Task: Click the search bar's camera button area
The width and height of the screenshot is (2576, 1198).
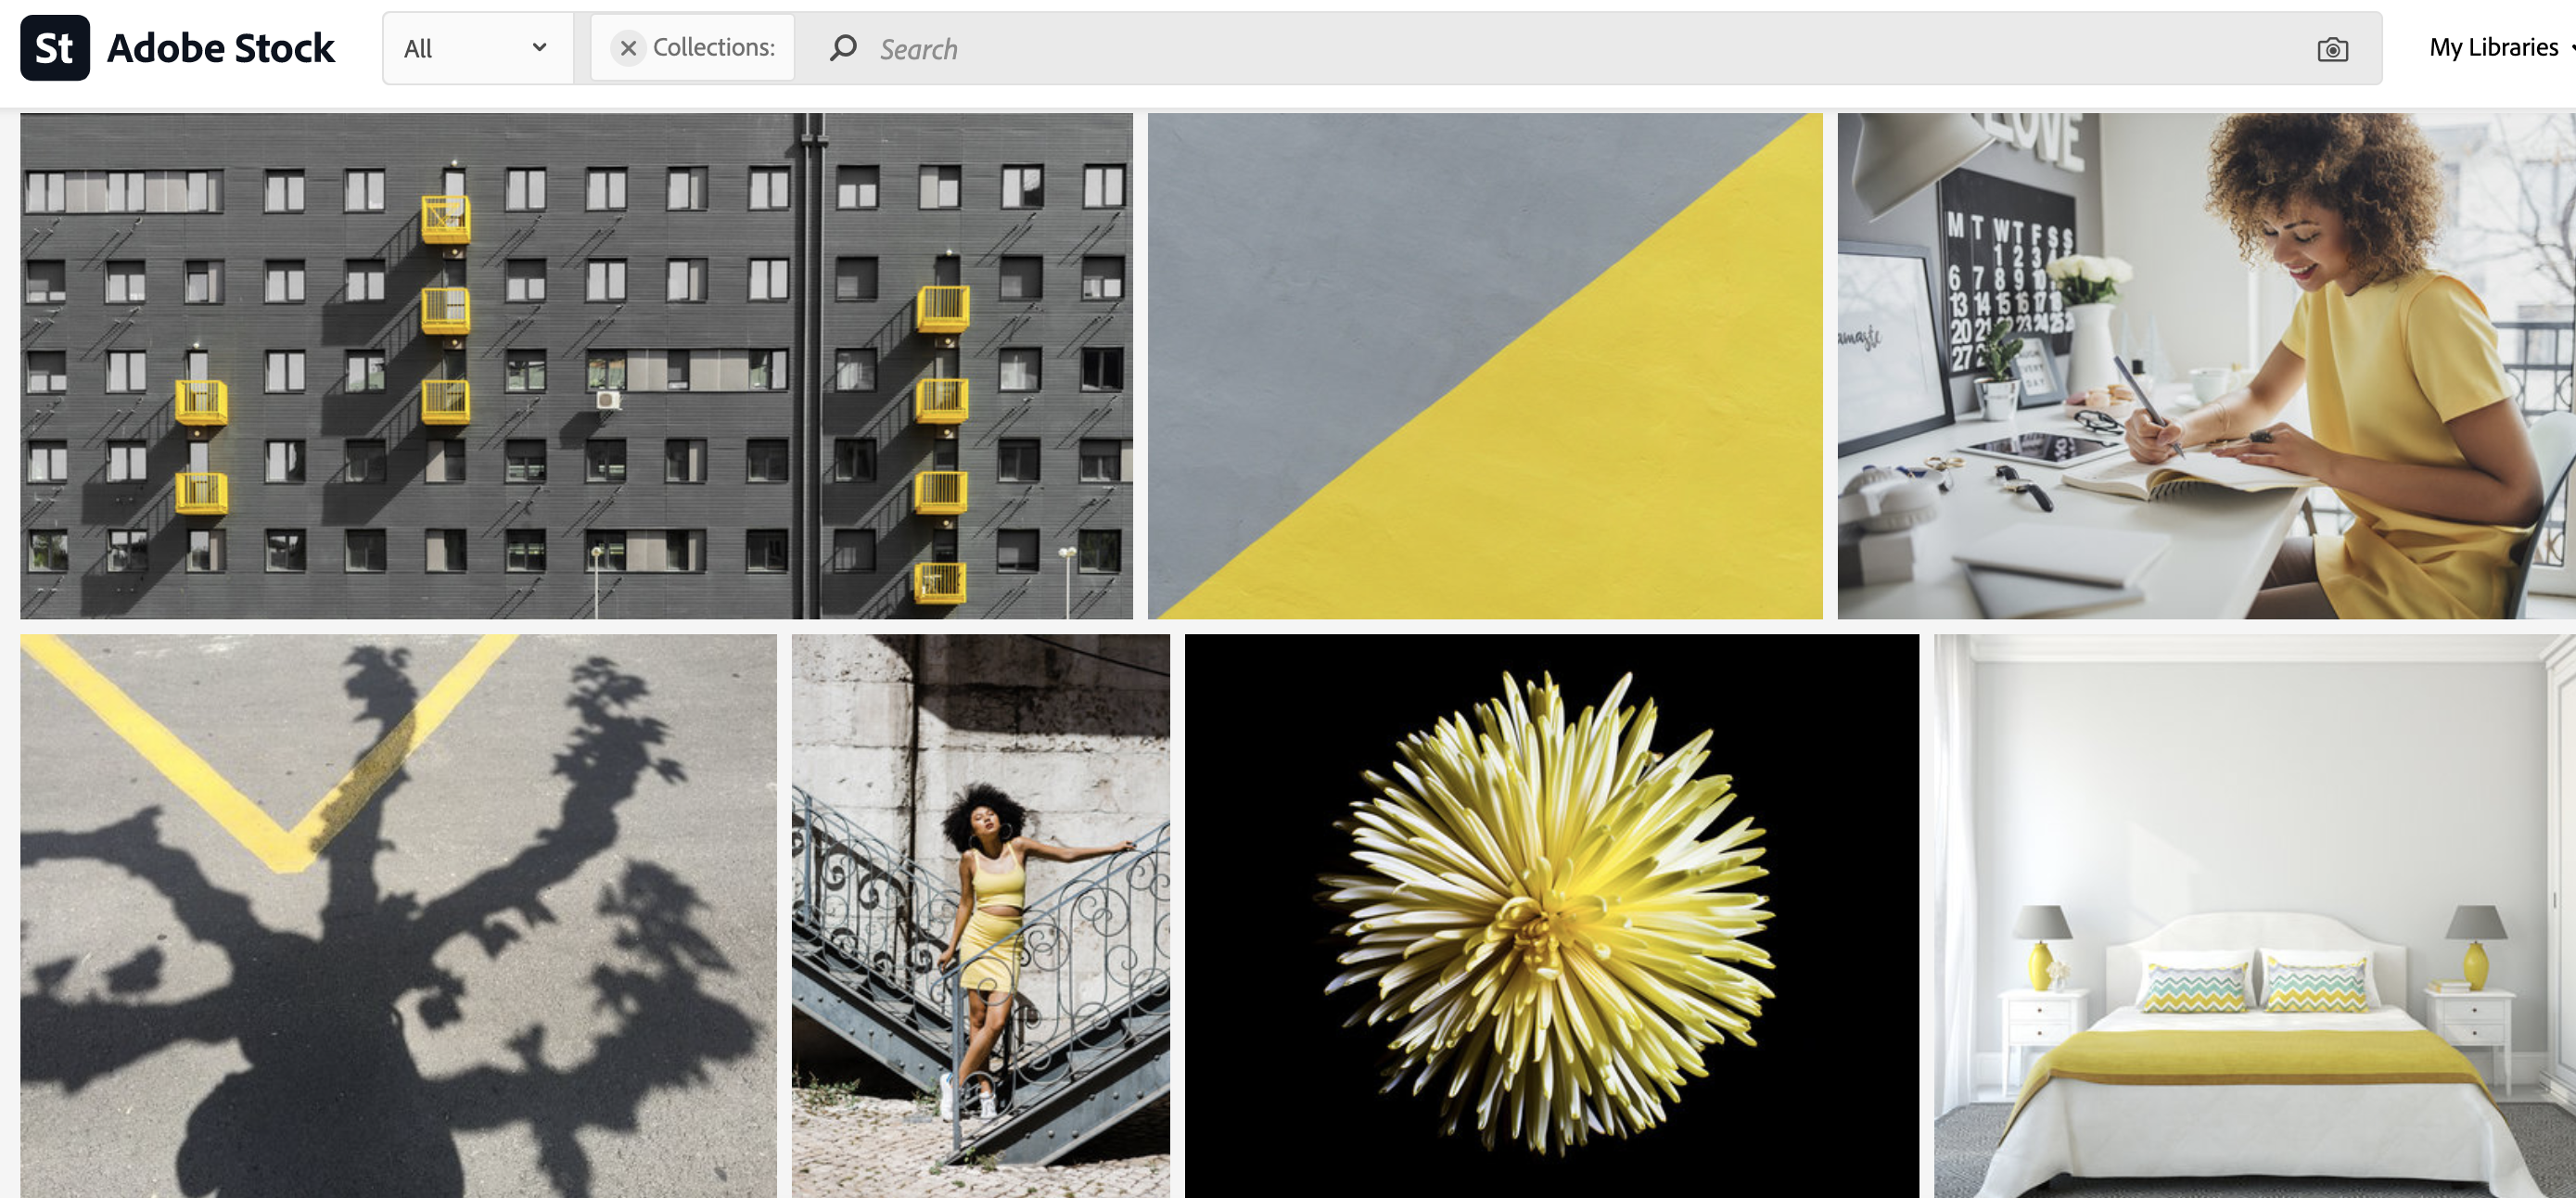Action: 2332,48
